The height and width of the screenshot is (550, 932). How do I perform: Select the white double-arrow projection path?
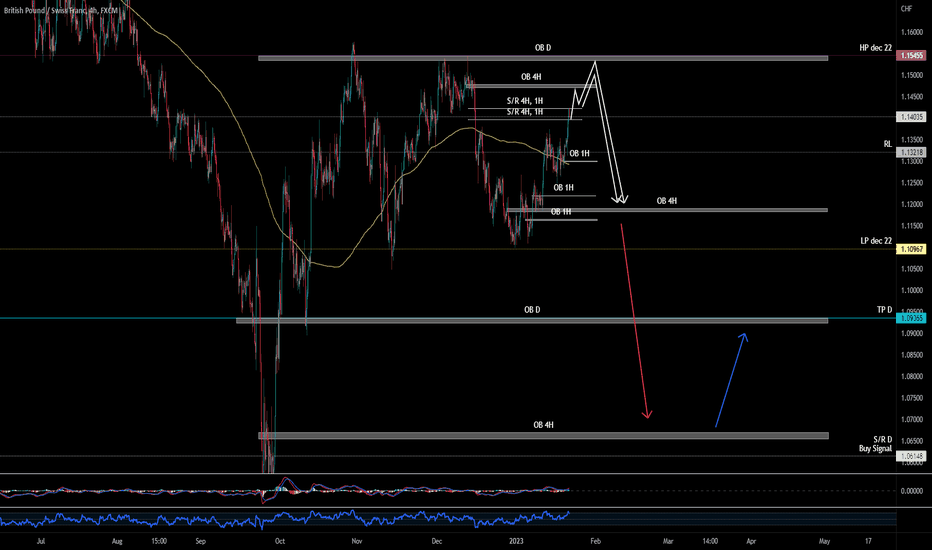click(x=606, y=132)
